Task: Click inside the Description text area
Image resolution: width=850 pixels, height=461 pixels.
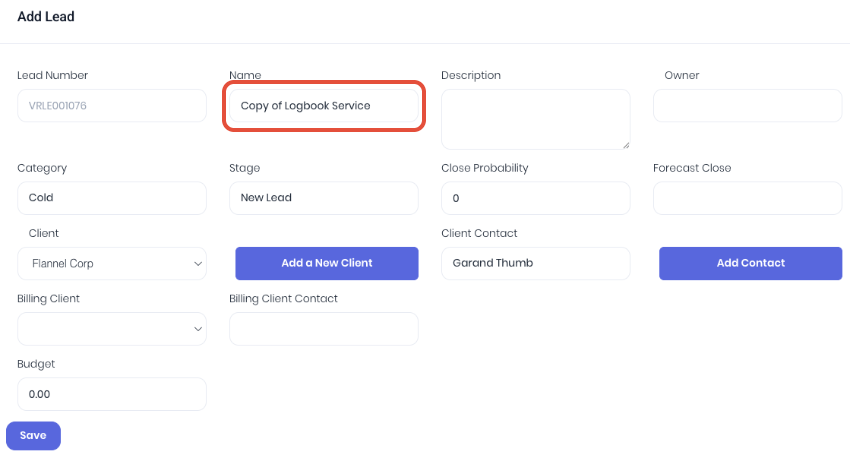Action: [x=536, y=119]
